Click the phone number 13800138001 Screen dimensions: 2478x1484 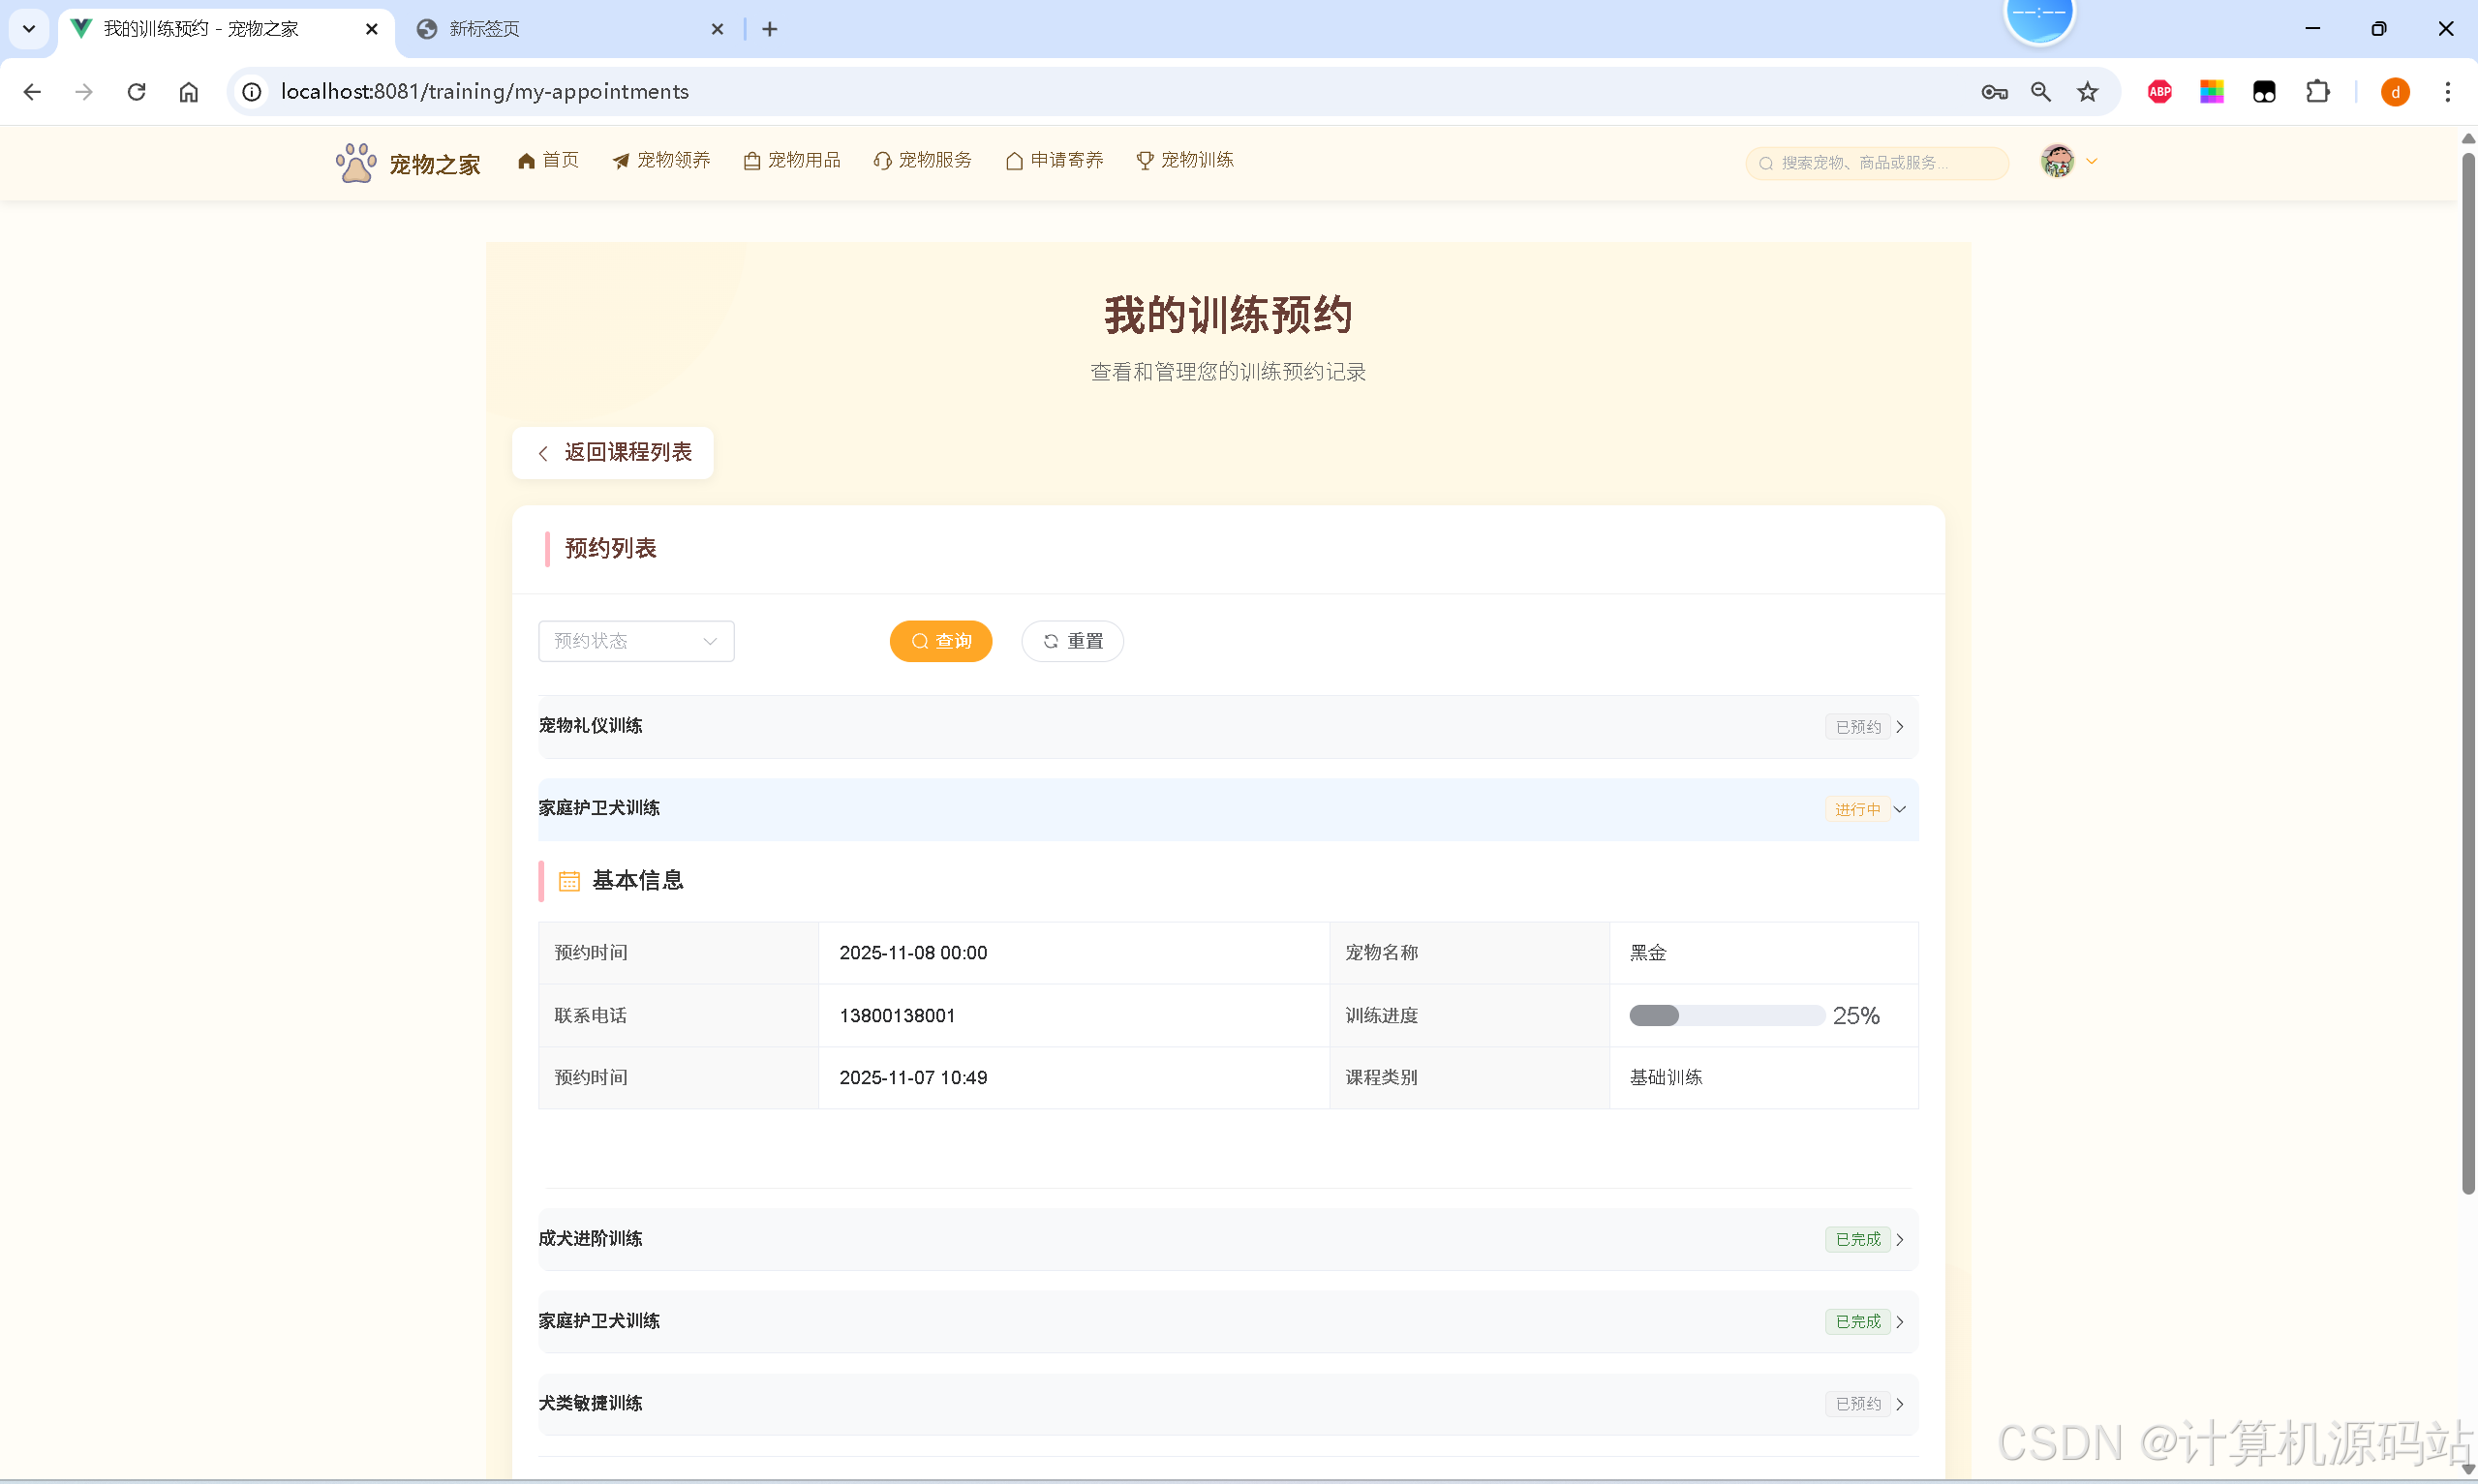pyautogui.click(x=897, y=1016)
